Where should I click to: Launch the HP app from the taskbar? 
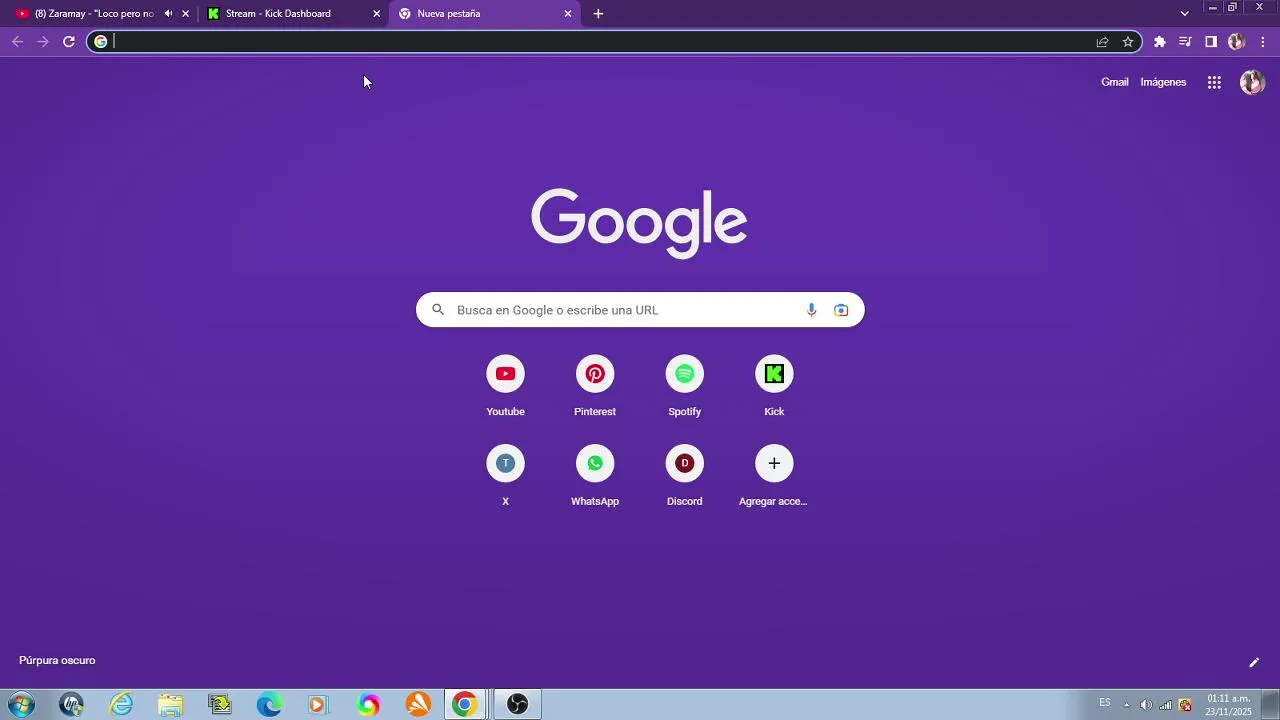tap(71, 704)
